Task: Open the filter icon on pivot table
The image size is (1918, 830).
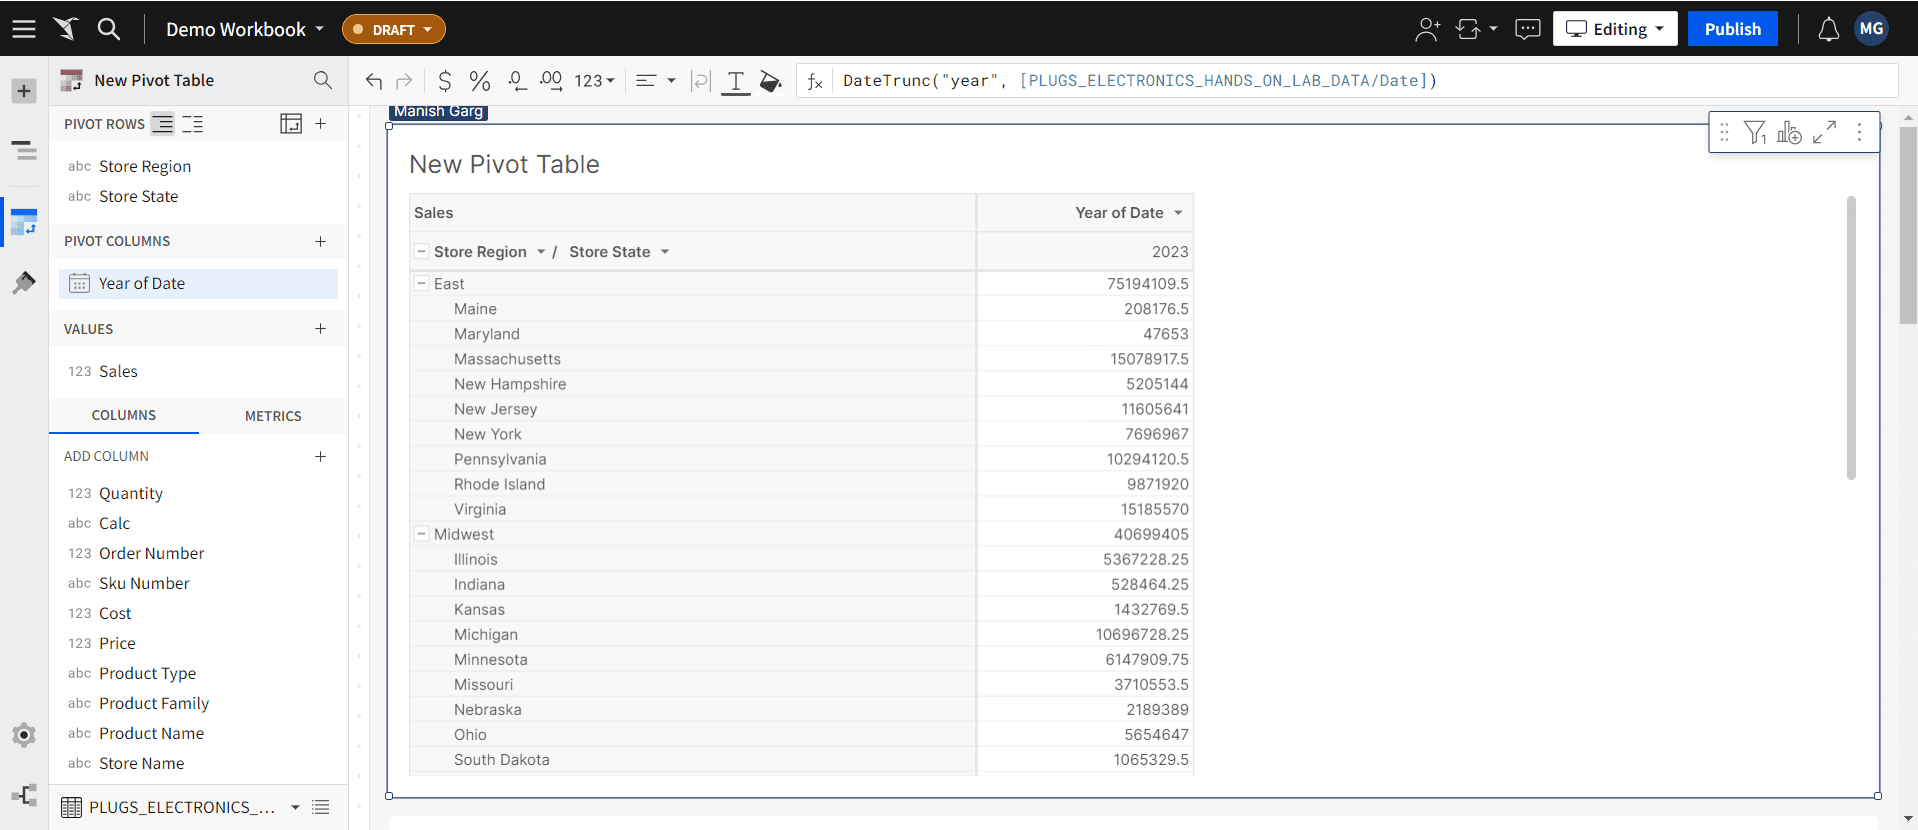Action: [1755, 132]
